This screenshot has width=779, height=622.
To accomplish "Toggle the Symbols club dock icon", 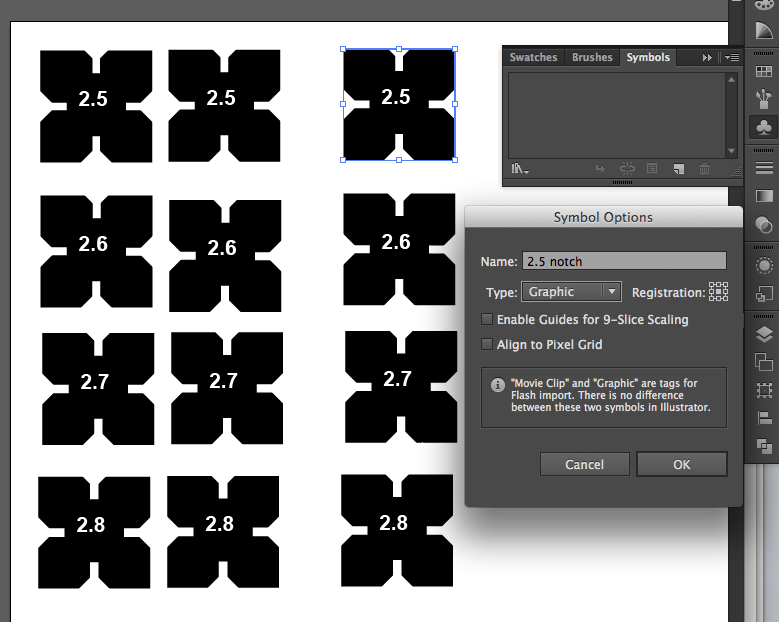I will [x=764, y=127].
